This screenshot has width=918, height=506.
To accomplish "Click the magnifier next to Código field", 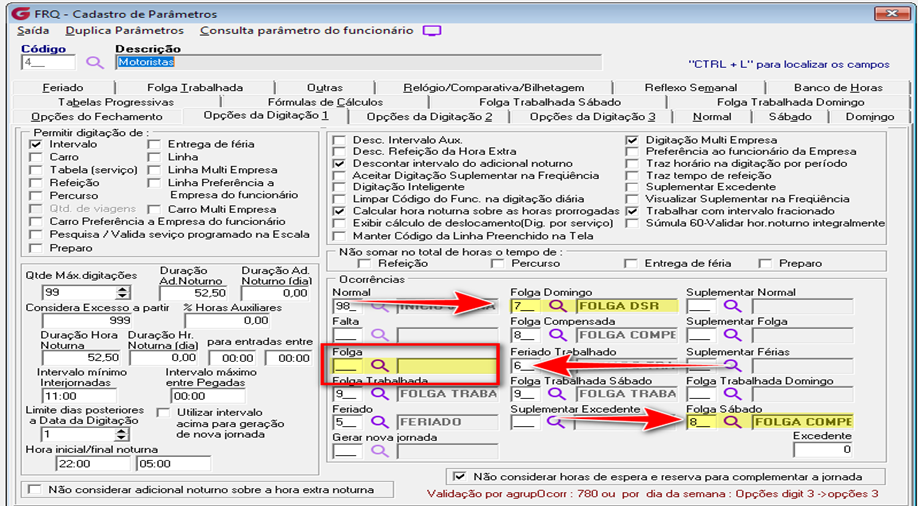I will tap(95, 62).
